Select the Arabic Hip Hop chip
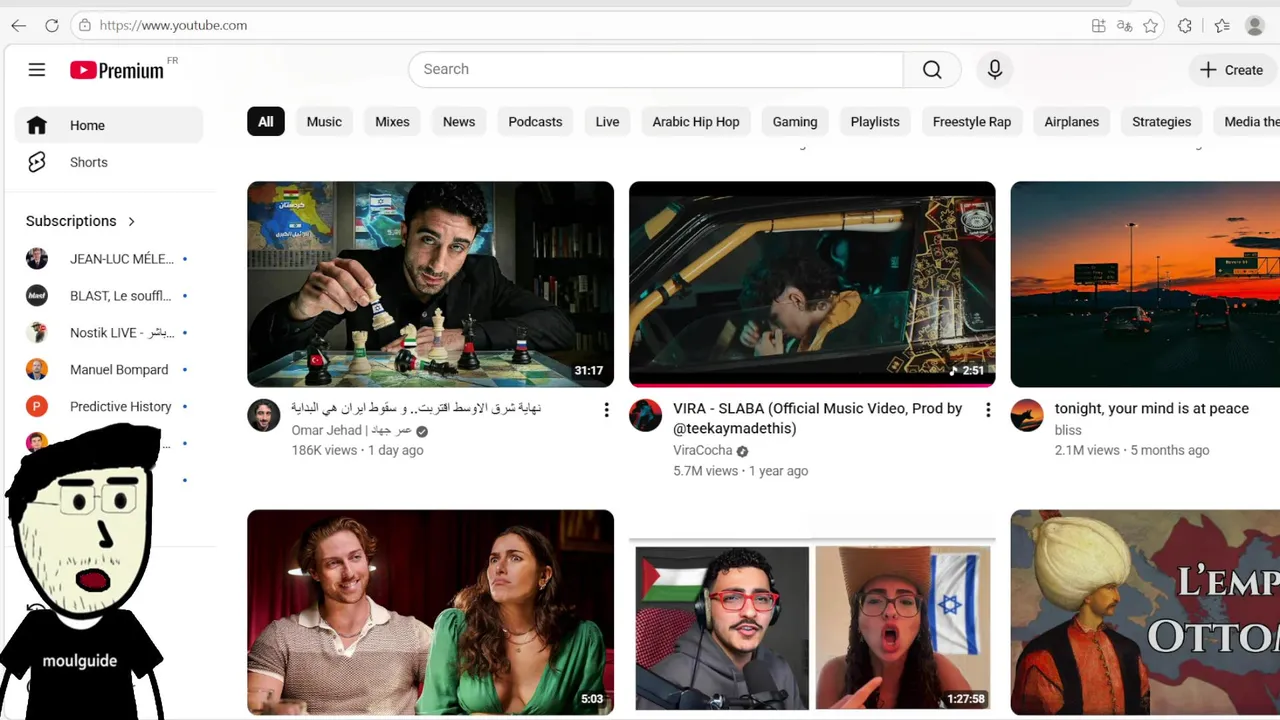 696,122
